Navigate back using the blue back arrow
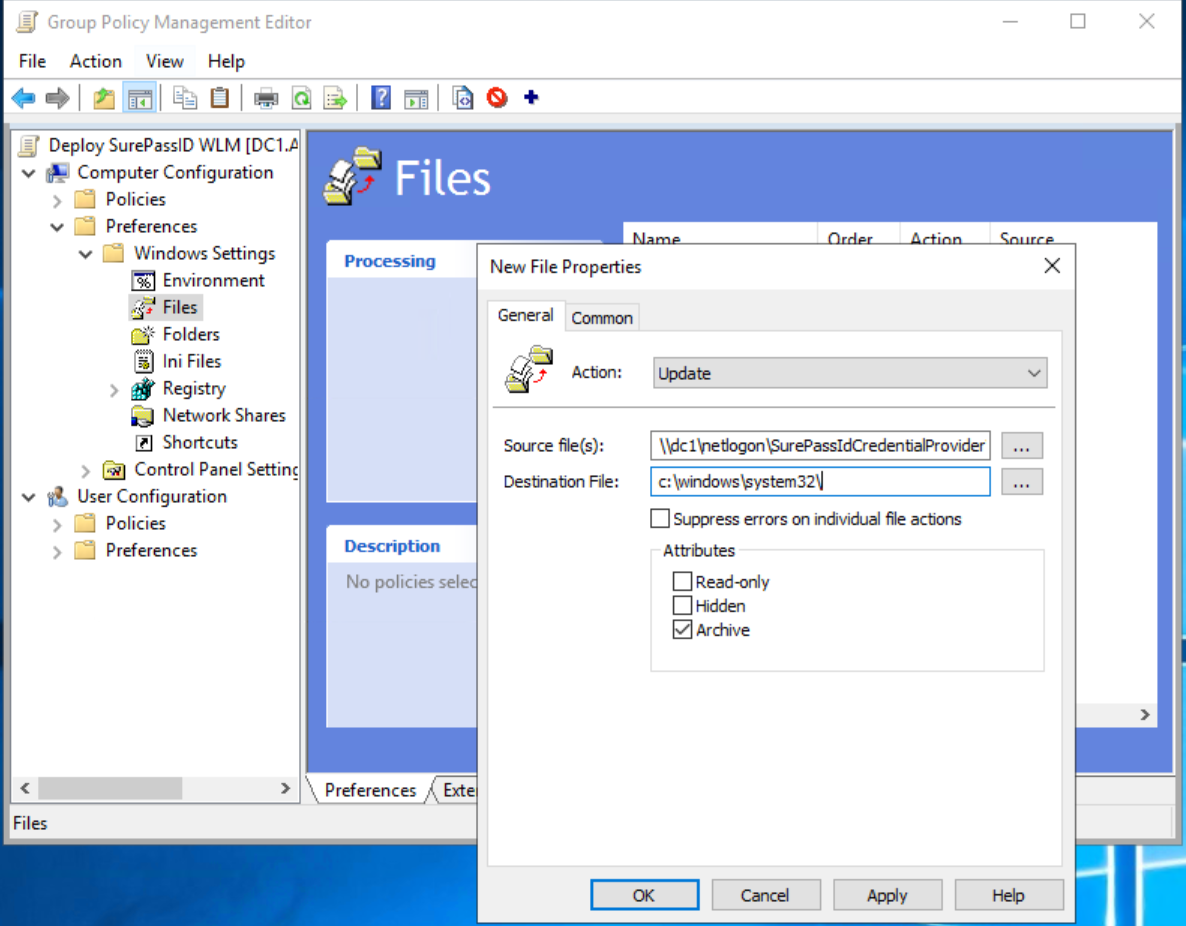Screen dimensions: 1186x926 pyautogui.click(x=24, y=97)
